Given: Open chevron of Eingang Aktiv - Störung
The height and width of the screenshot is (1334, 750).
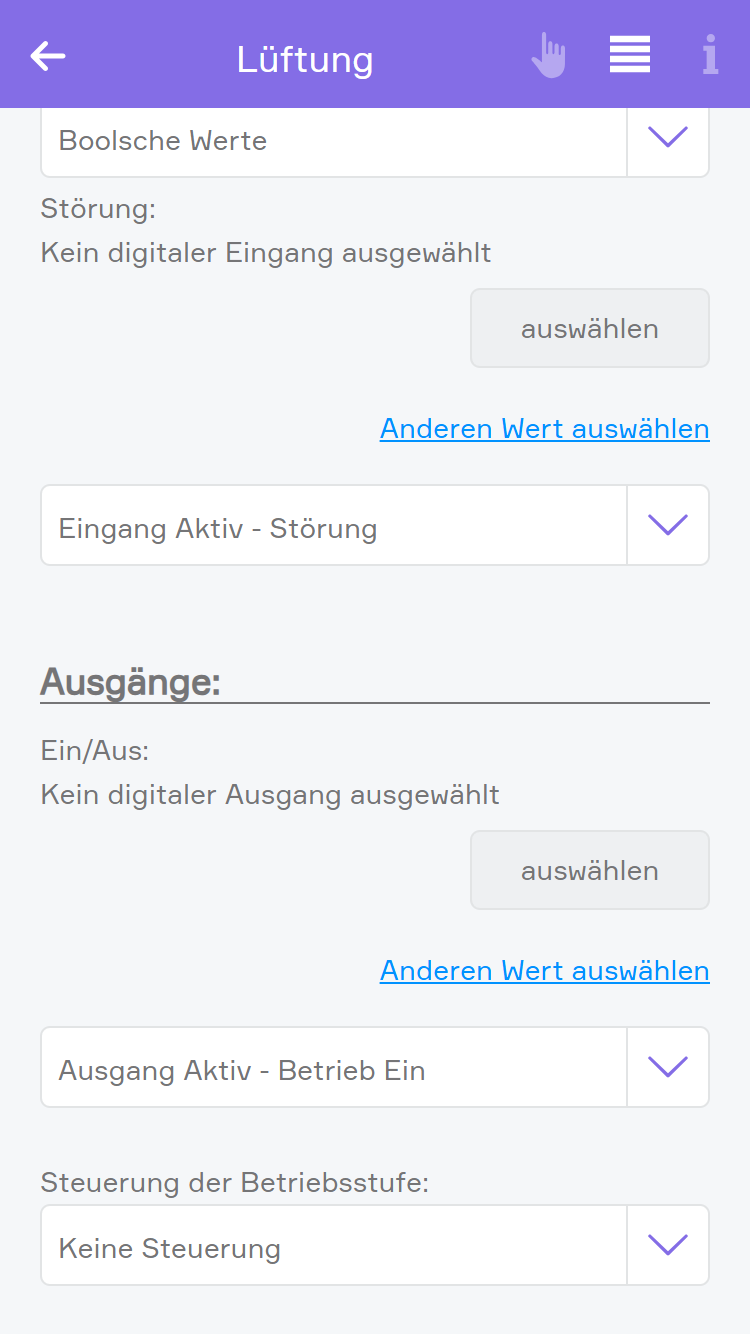Looking at the screenshot, I should (x=668, y=525).
